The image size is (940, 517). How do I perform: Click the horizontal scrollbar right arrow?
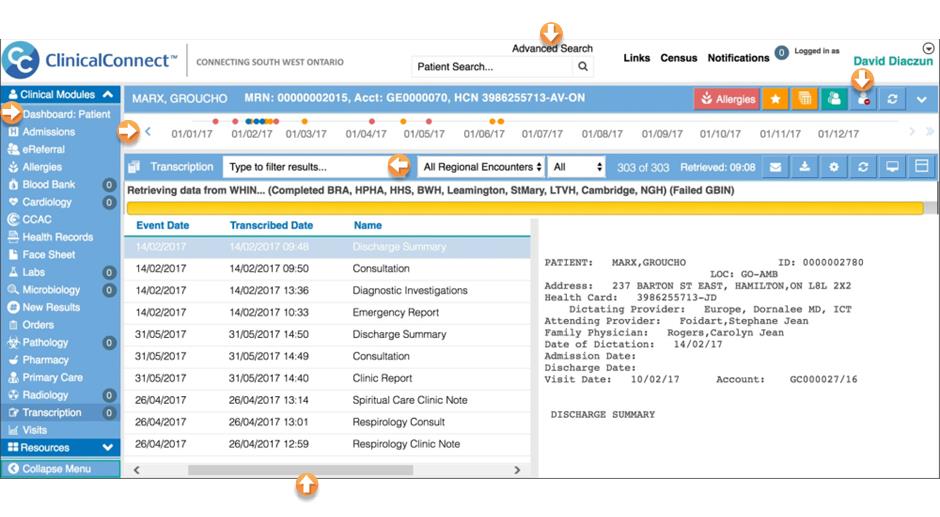[517, 470]
